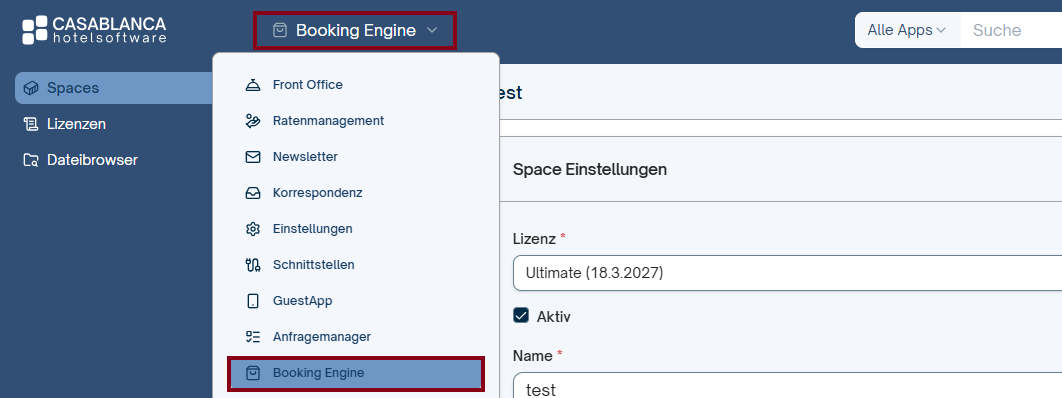Select GuestApp in the app menu
Image resolution: width=1062 pixels, height=398 pixels.
(x=356, y=301)
